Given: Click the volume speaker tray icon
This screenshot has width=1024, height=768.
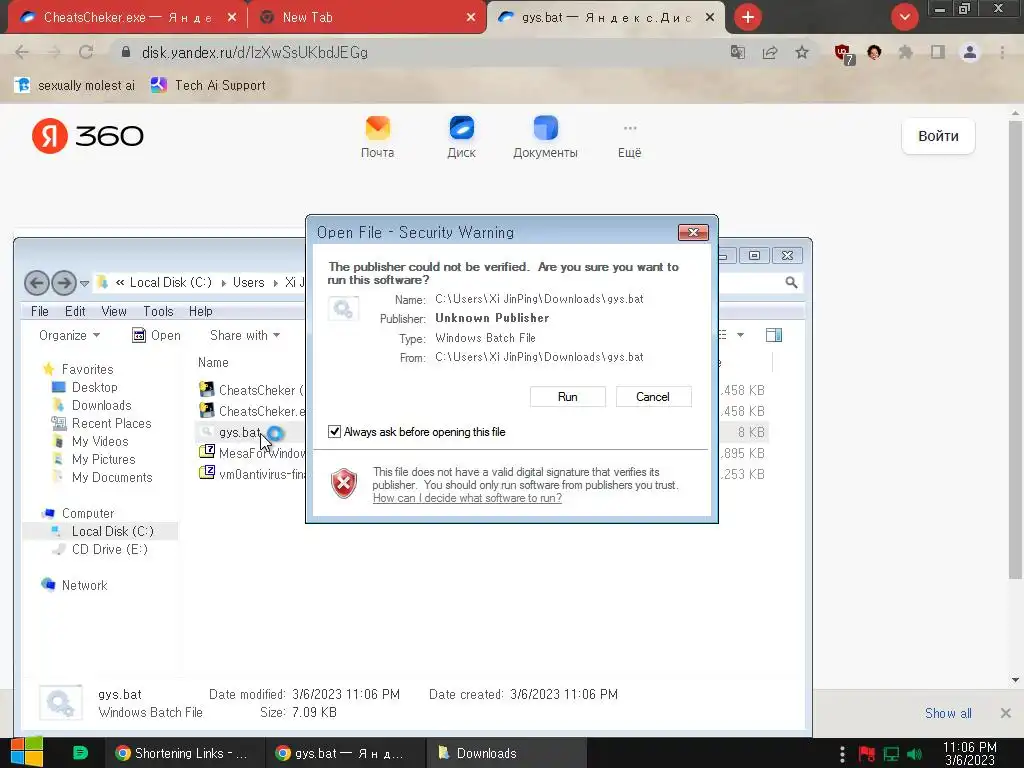Looking at the screenshot, I should pos(915,754).
